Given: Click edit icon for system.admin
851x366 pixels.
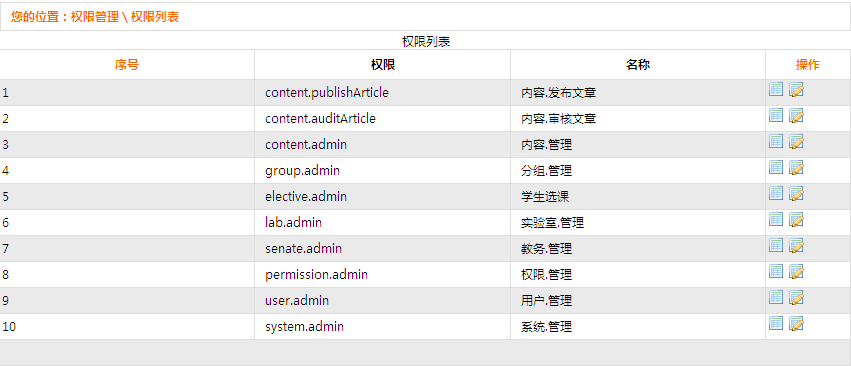Looking at the screenshot, I should pos(796,324).
